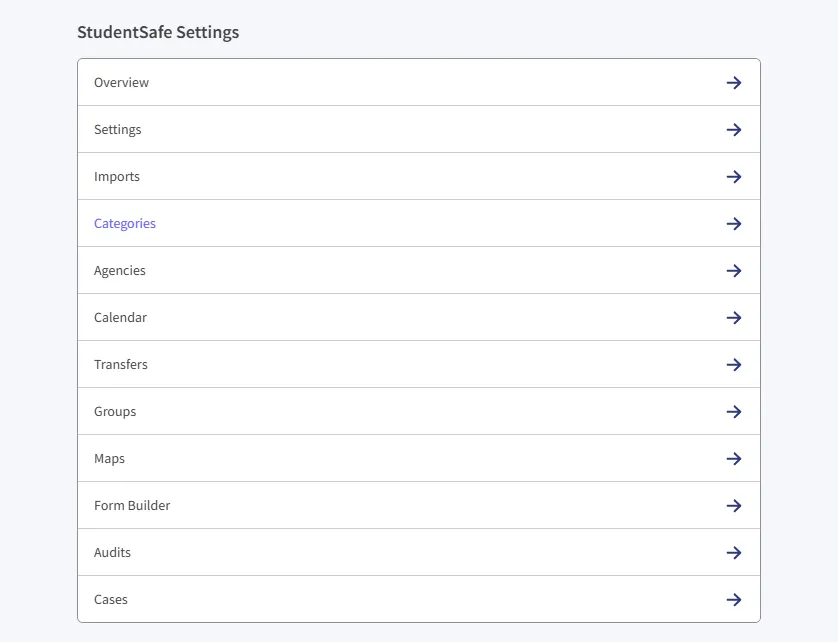Click the arrow icon in Categories row
This screenshot has width=838, height=642.
pos(734,223)
